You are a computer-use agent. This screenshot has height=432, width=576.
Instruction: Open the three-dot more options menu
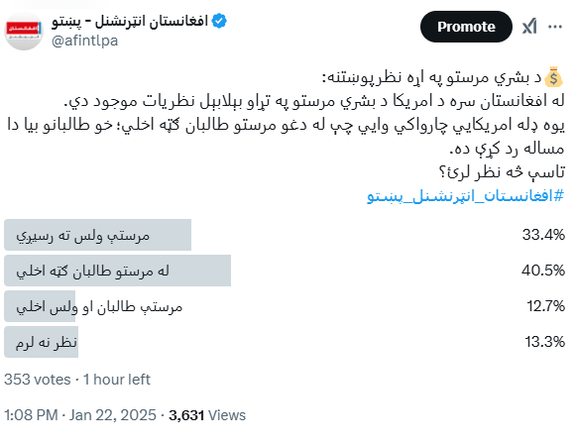pos(555,26)
